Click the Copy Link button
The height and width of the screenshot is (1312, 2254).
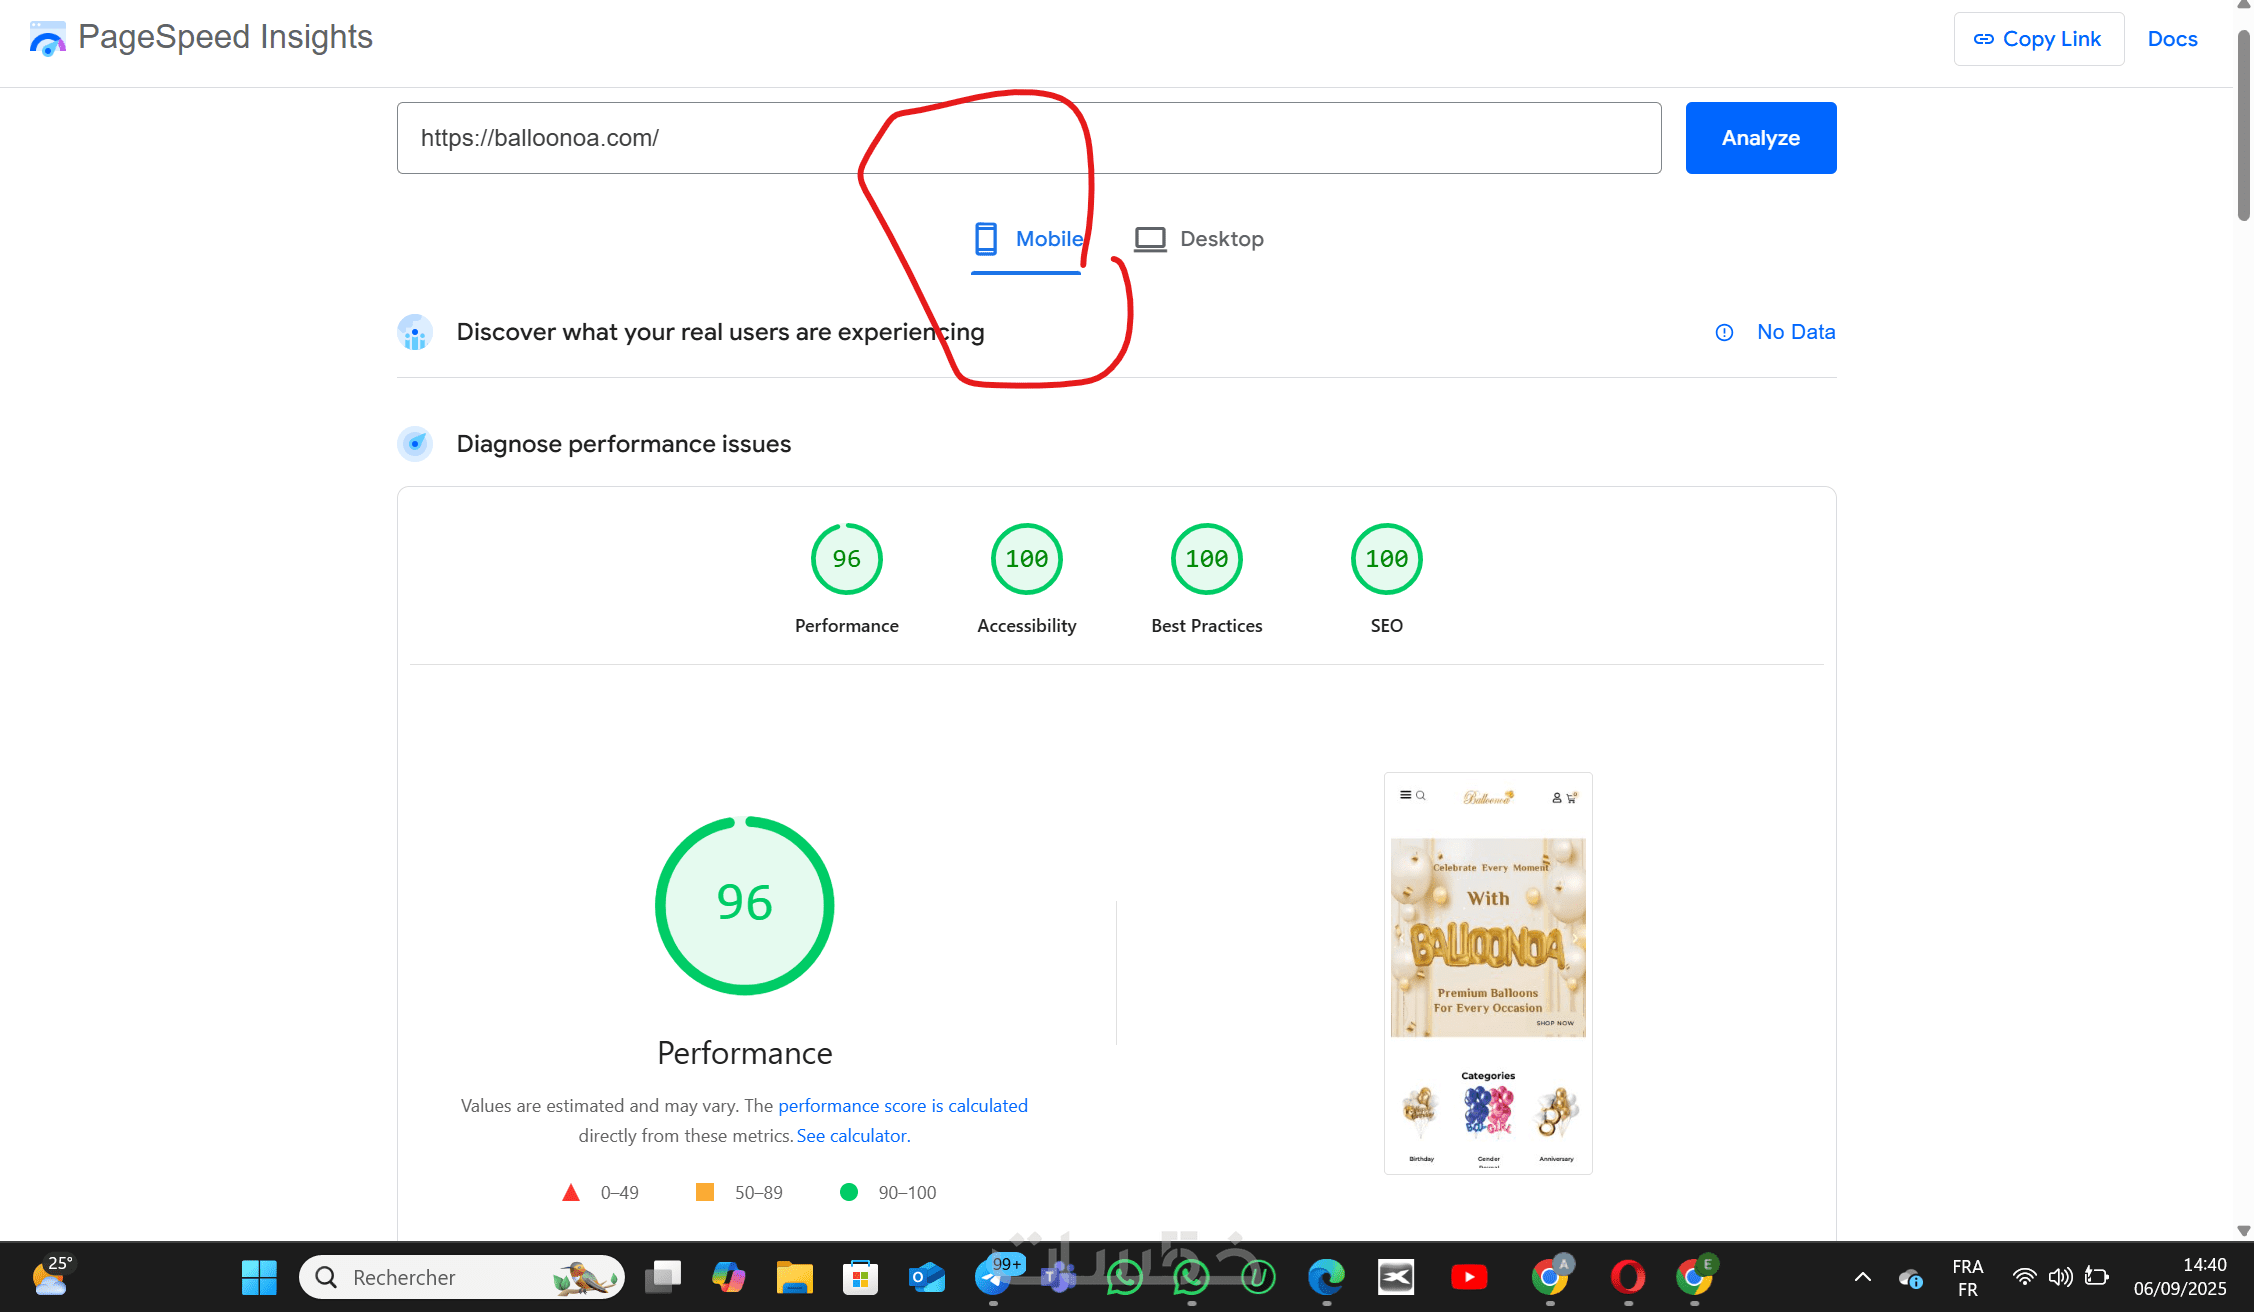click(2038, 39)
